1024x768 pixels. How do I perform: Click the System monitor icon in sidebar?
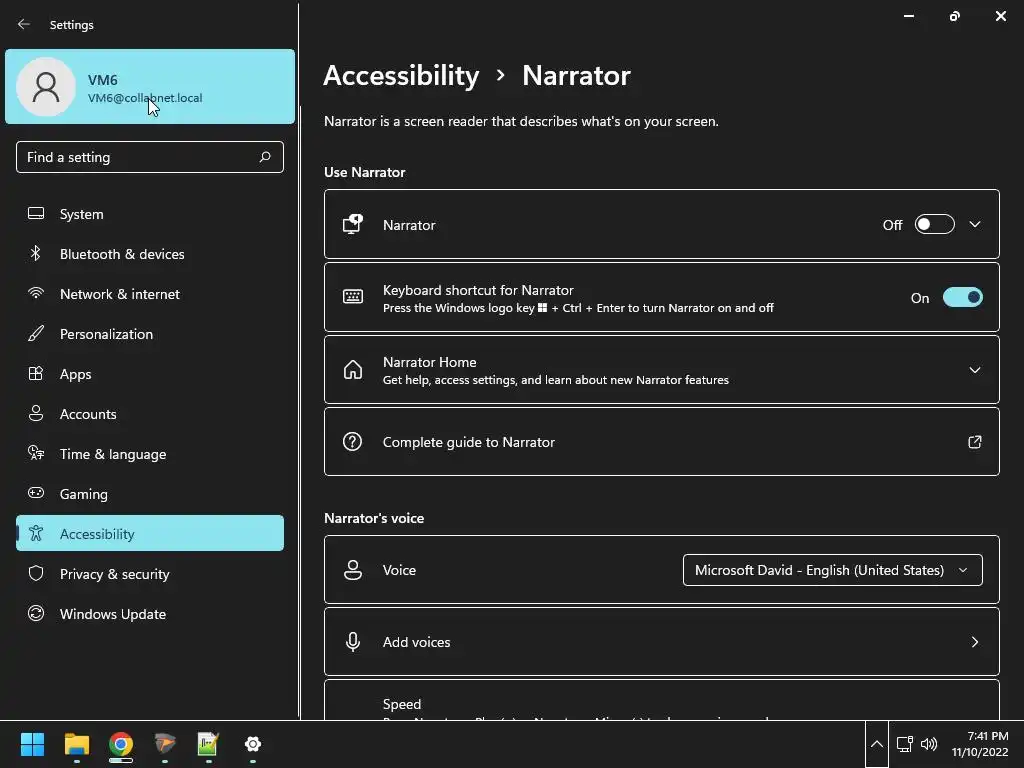point(36,214)
